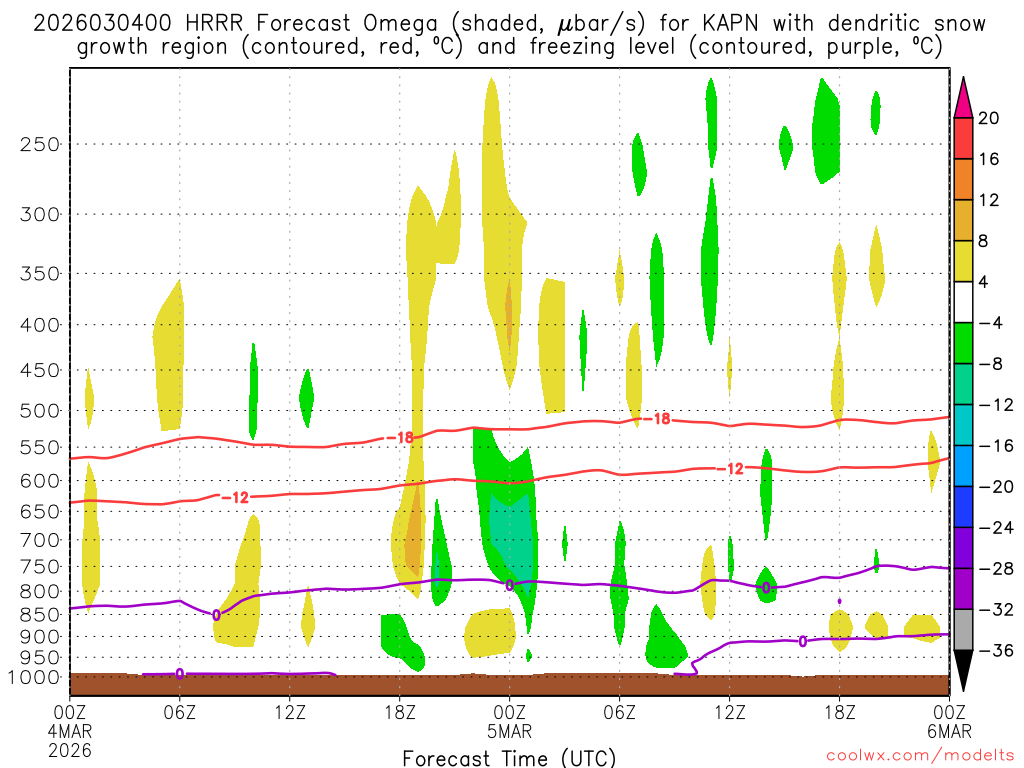Click the 00Z 4MAR 2026 time label
The image size is (1024, 768).
point(70,731)
